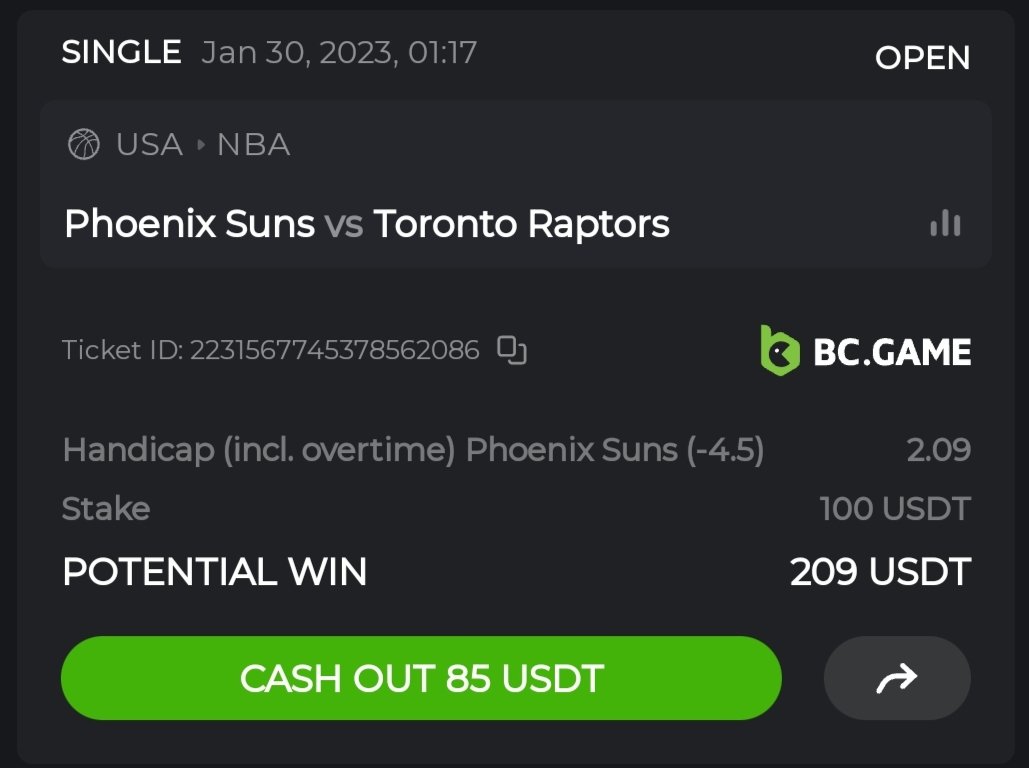
Task: Click the 100 USDT stake amount
Action: (895, 509)
